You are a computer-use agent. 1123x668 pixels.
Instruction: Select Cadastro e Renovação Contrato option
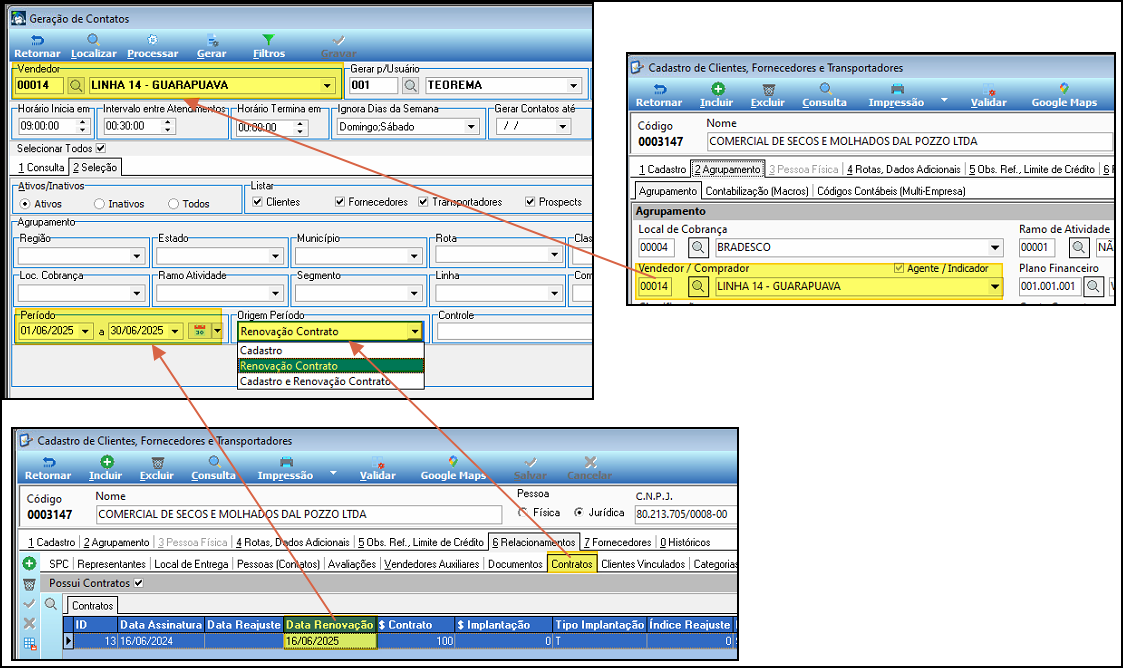(330, 382)
